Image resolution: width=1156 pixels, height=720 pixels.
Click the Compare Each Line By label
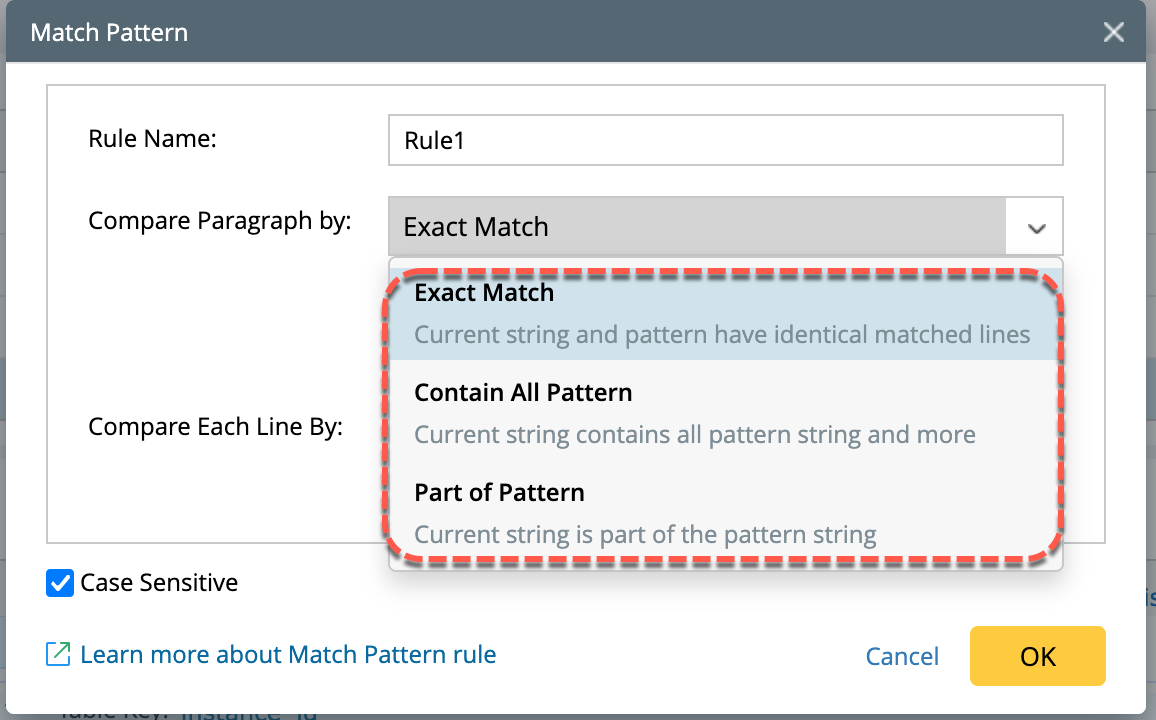click(215, 427)
